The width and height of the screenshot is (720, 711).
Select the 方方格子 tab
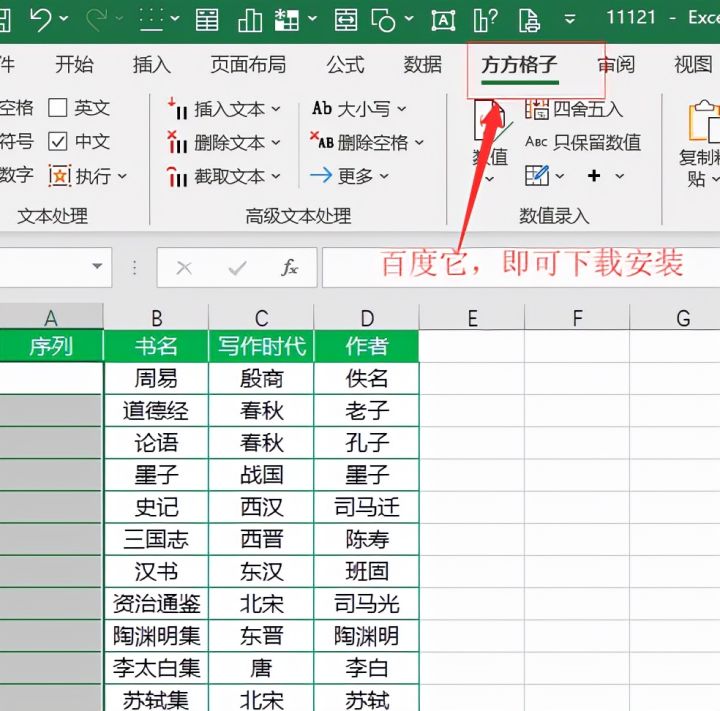[519, 65]
